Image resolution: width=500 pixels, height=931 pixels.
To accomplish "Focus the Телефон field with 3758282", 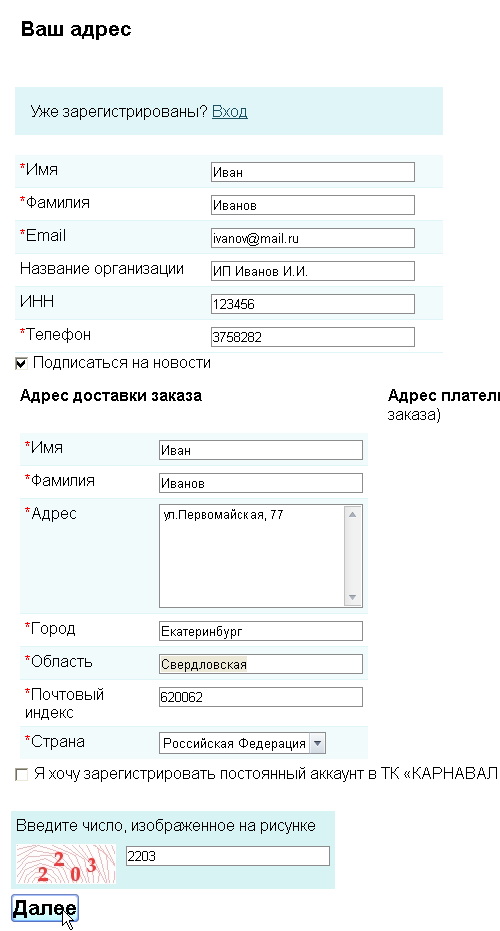I will coord(312,337).
